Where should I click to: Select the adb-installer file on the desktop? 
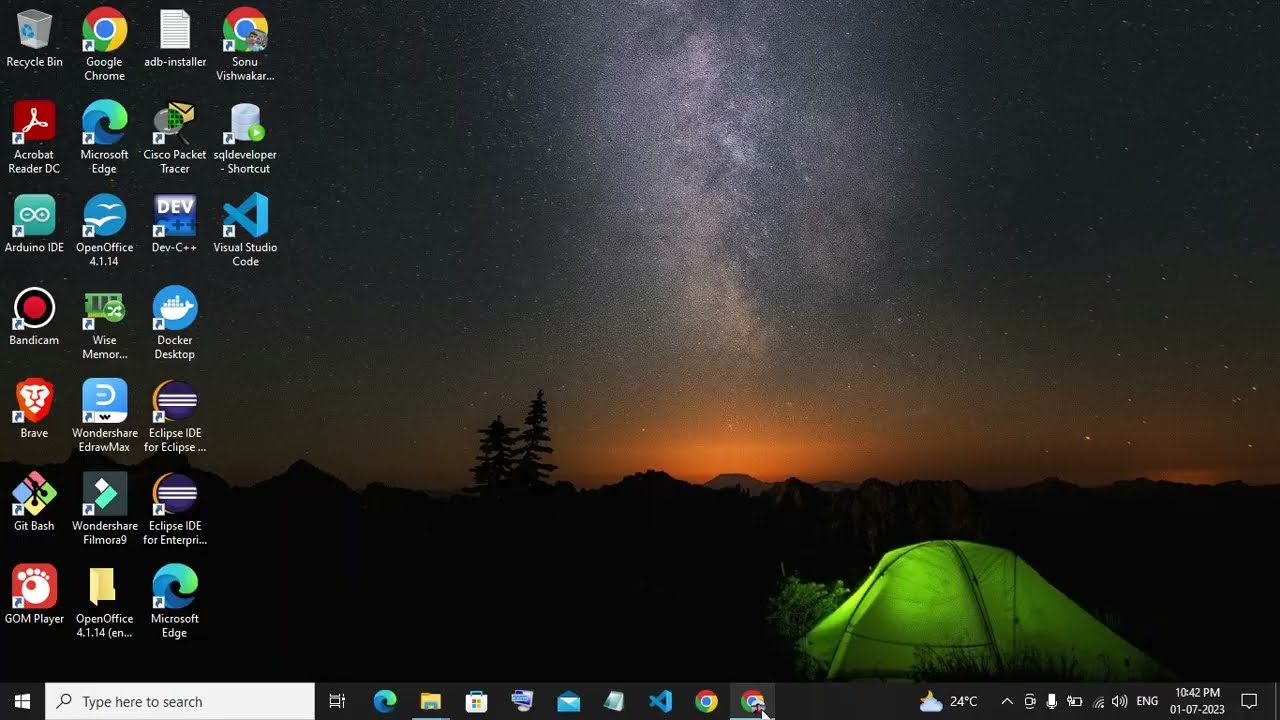coord(175,39)
